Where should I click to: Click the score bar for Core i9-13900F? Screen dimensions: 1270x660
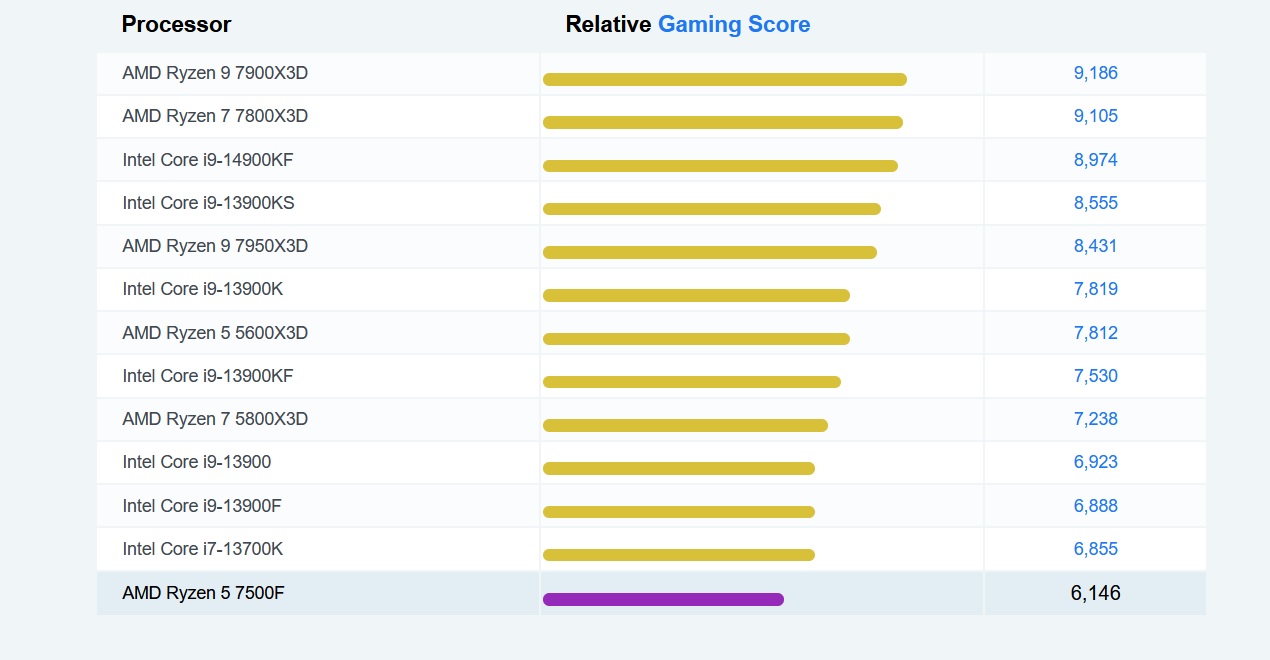tap(679, 512)
